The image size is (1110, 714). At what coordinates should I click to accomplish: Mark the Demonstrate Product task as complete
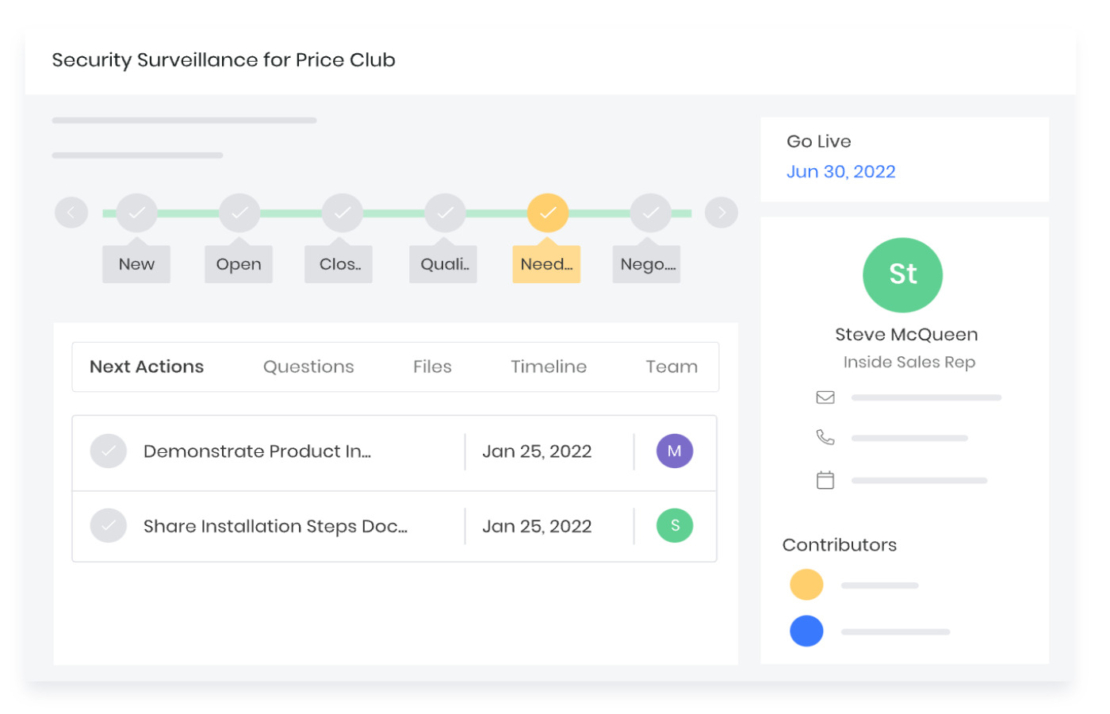tap(108, 451)
